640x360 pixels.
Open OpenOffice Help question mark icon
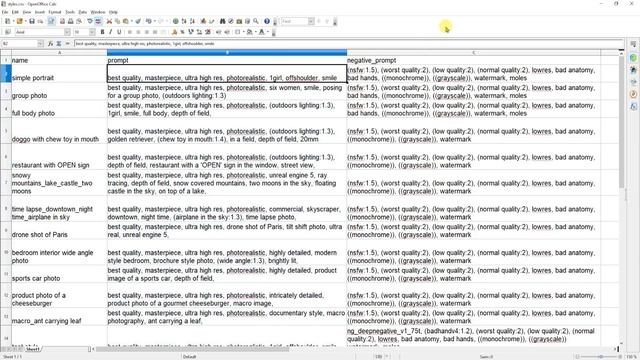pos(267,21)
